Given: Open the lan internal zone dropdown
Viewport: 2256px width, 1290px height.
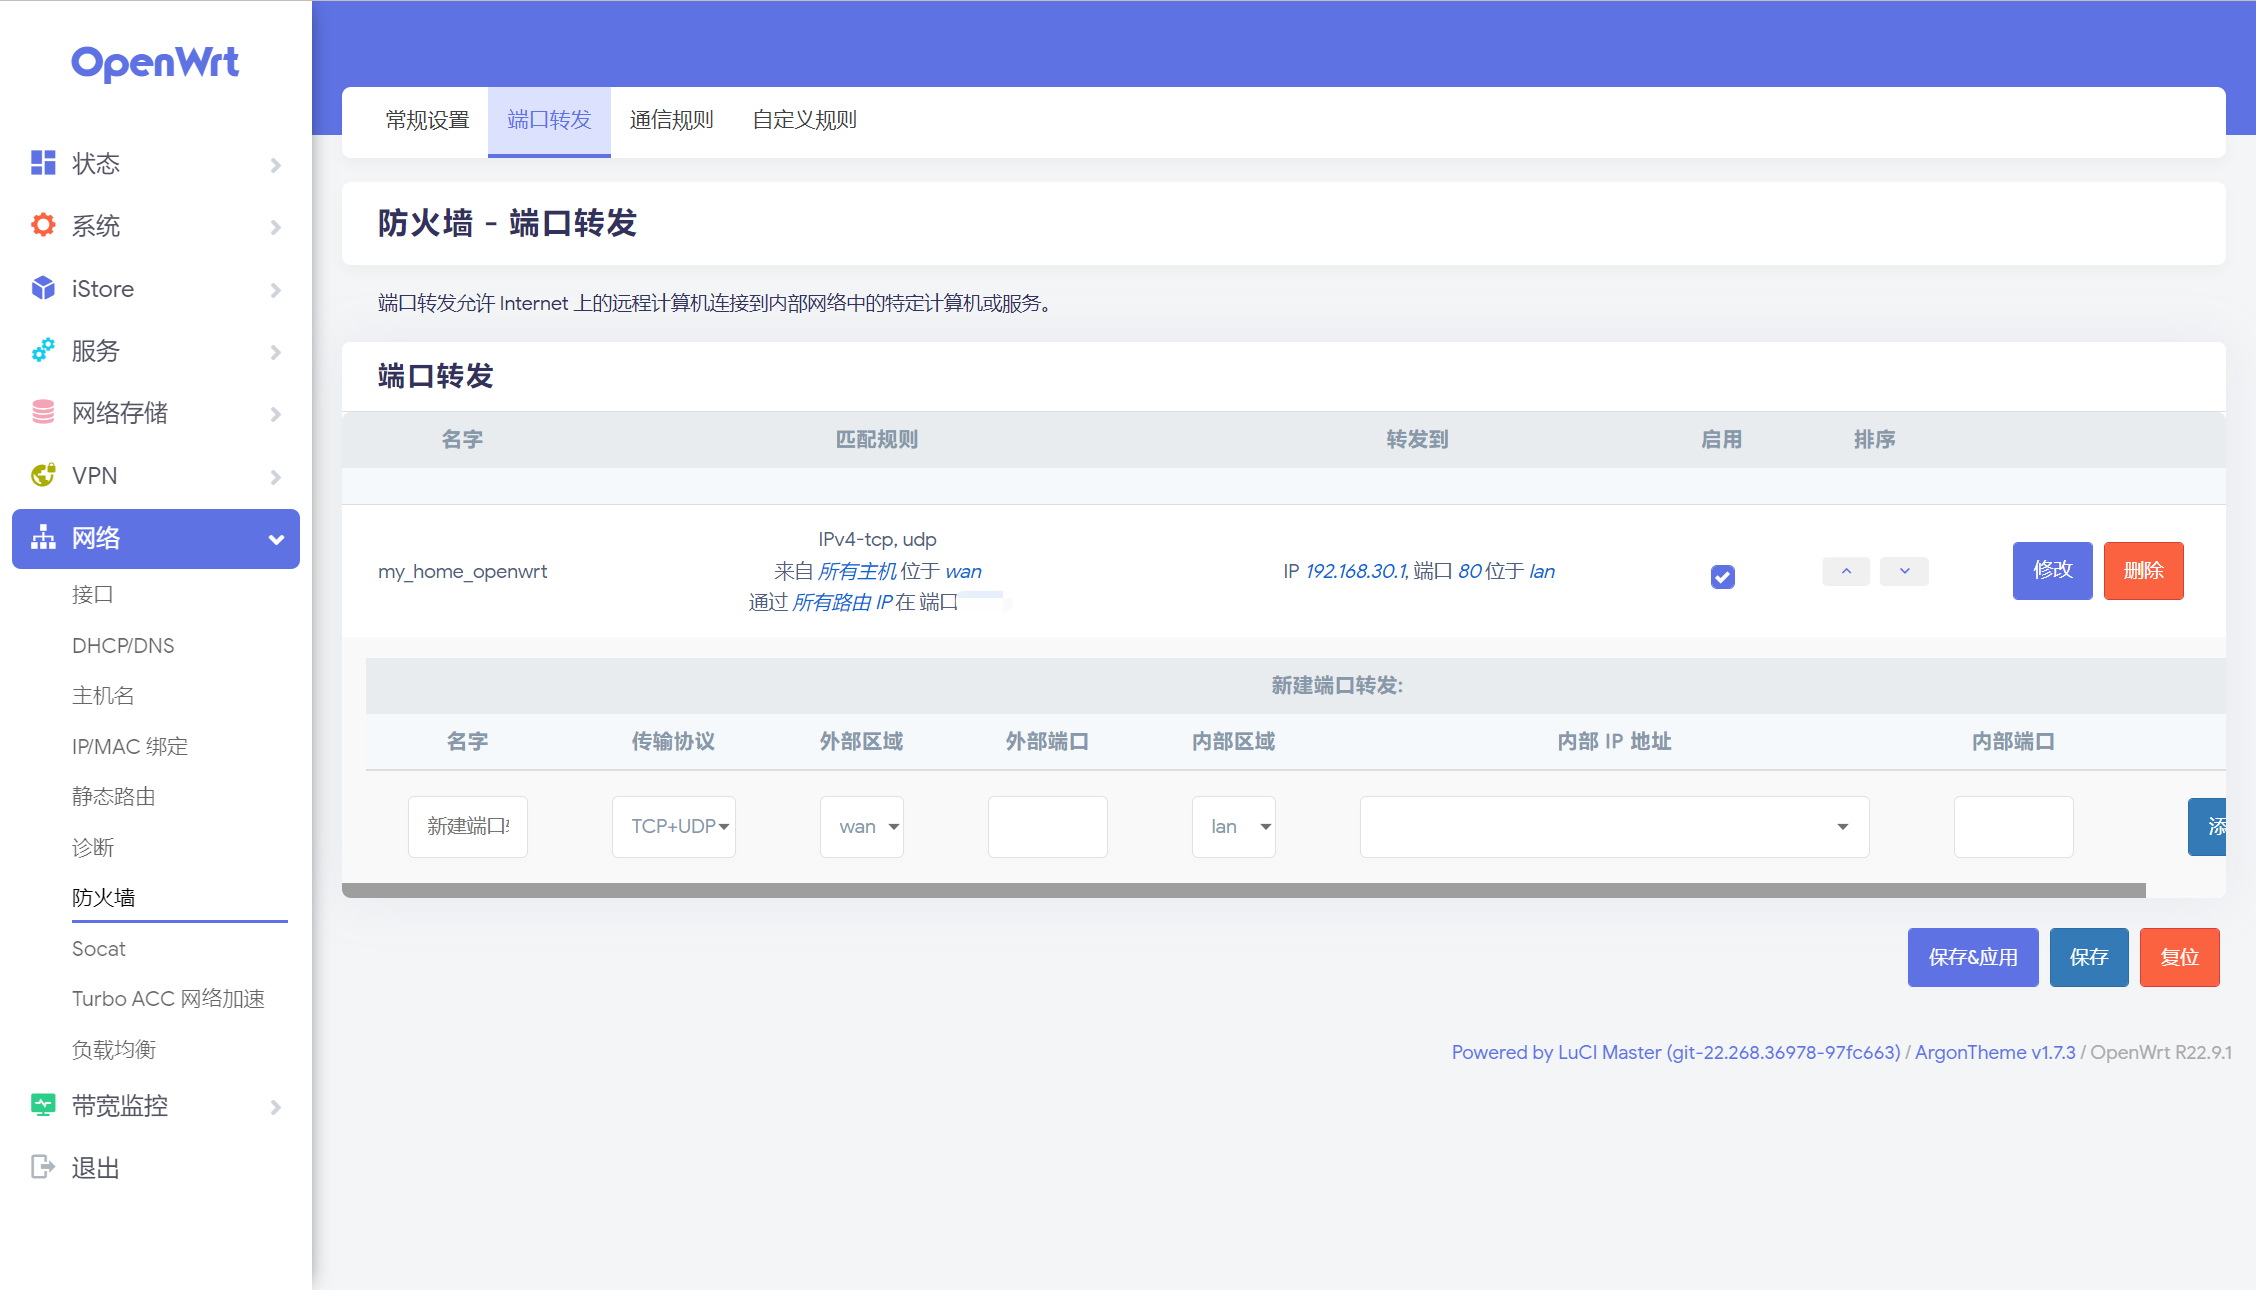Looking at the screenshot, I should tap(1234, 826).
